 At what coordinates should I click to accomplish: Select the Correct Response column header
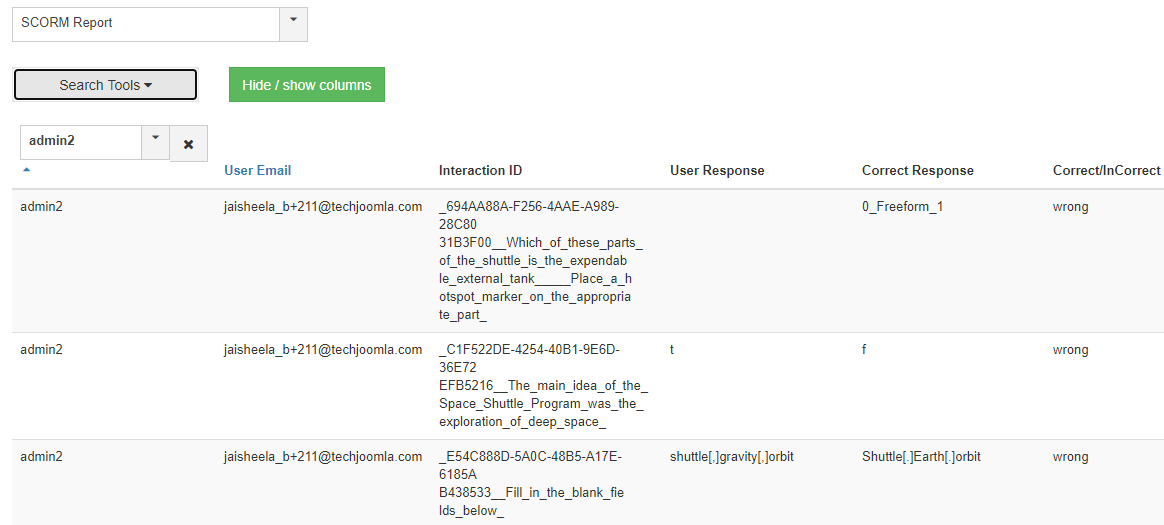[917, 170]
